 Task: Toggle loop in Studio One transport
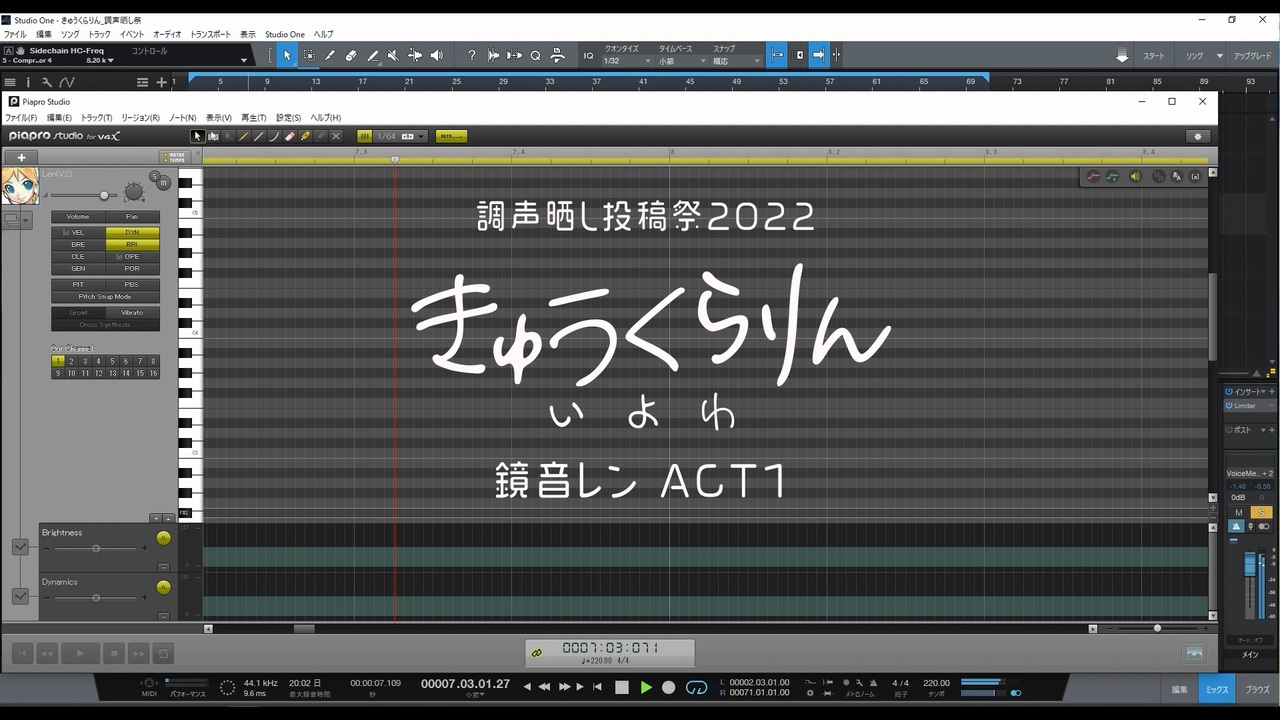[x=695, y=687]
